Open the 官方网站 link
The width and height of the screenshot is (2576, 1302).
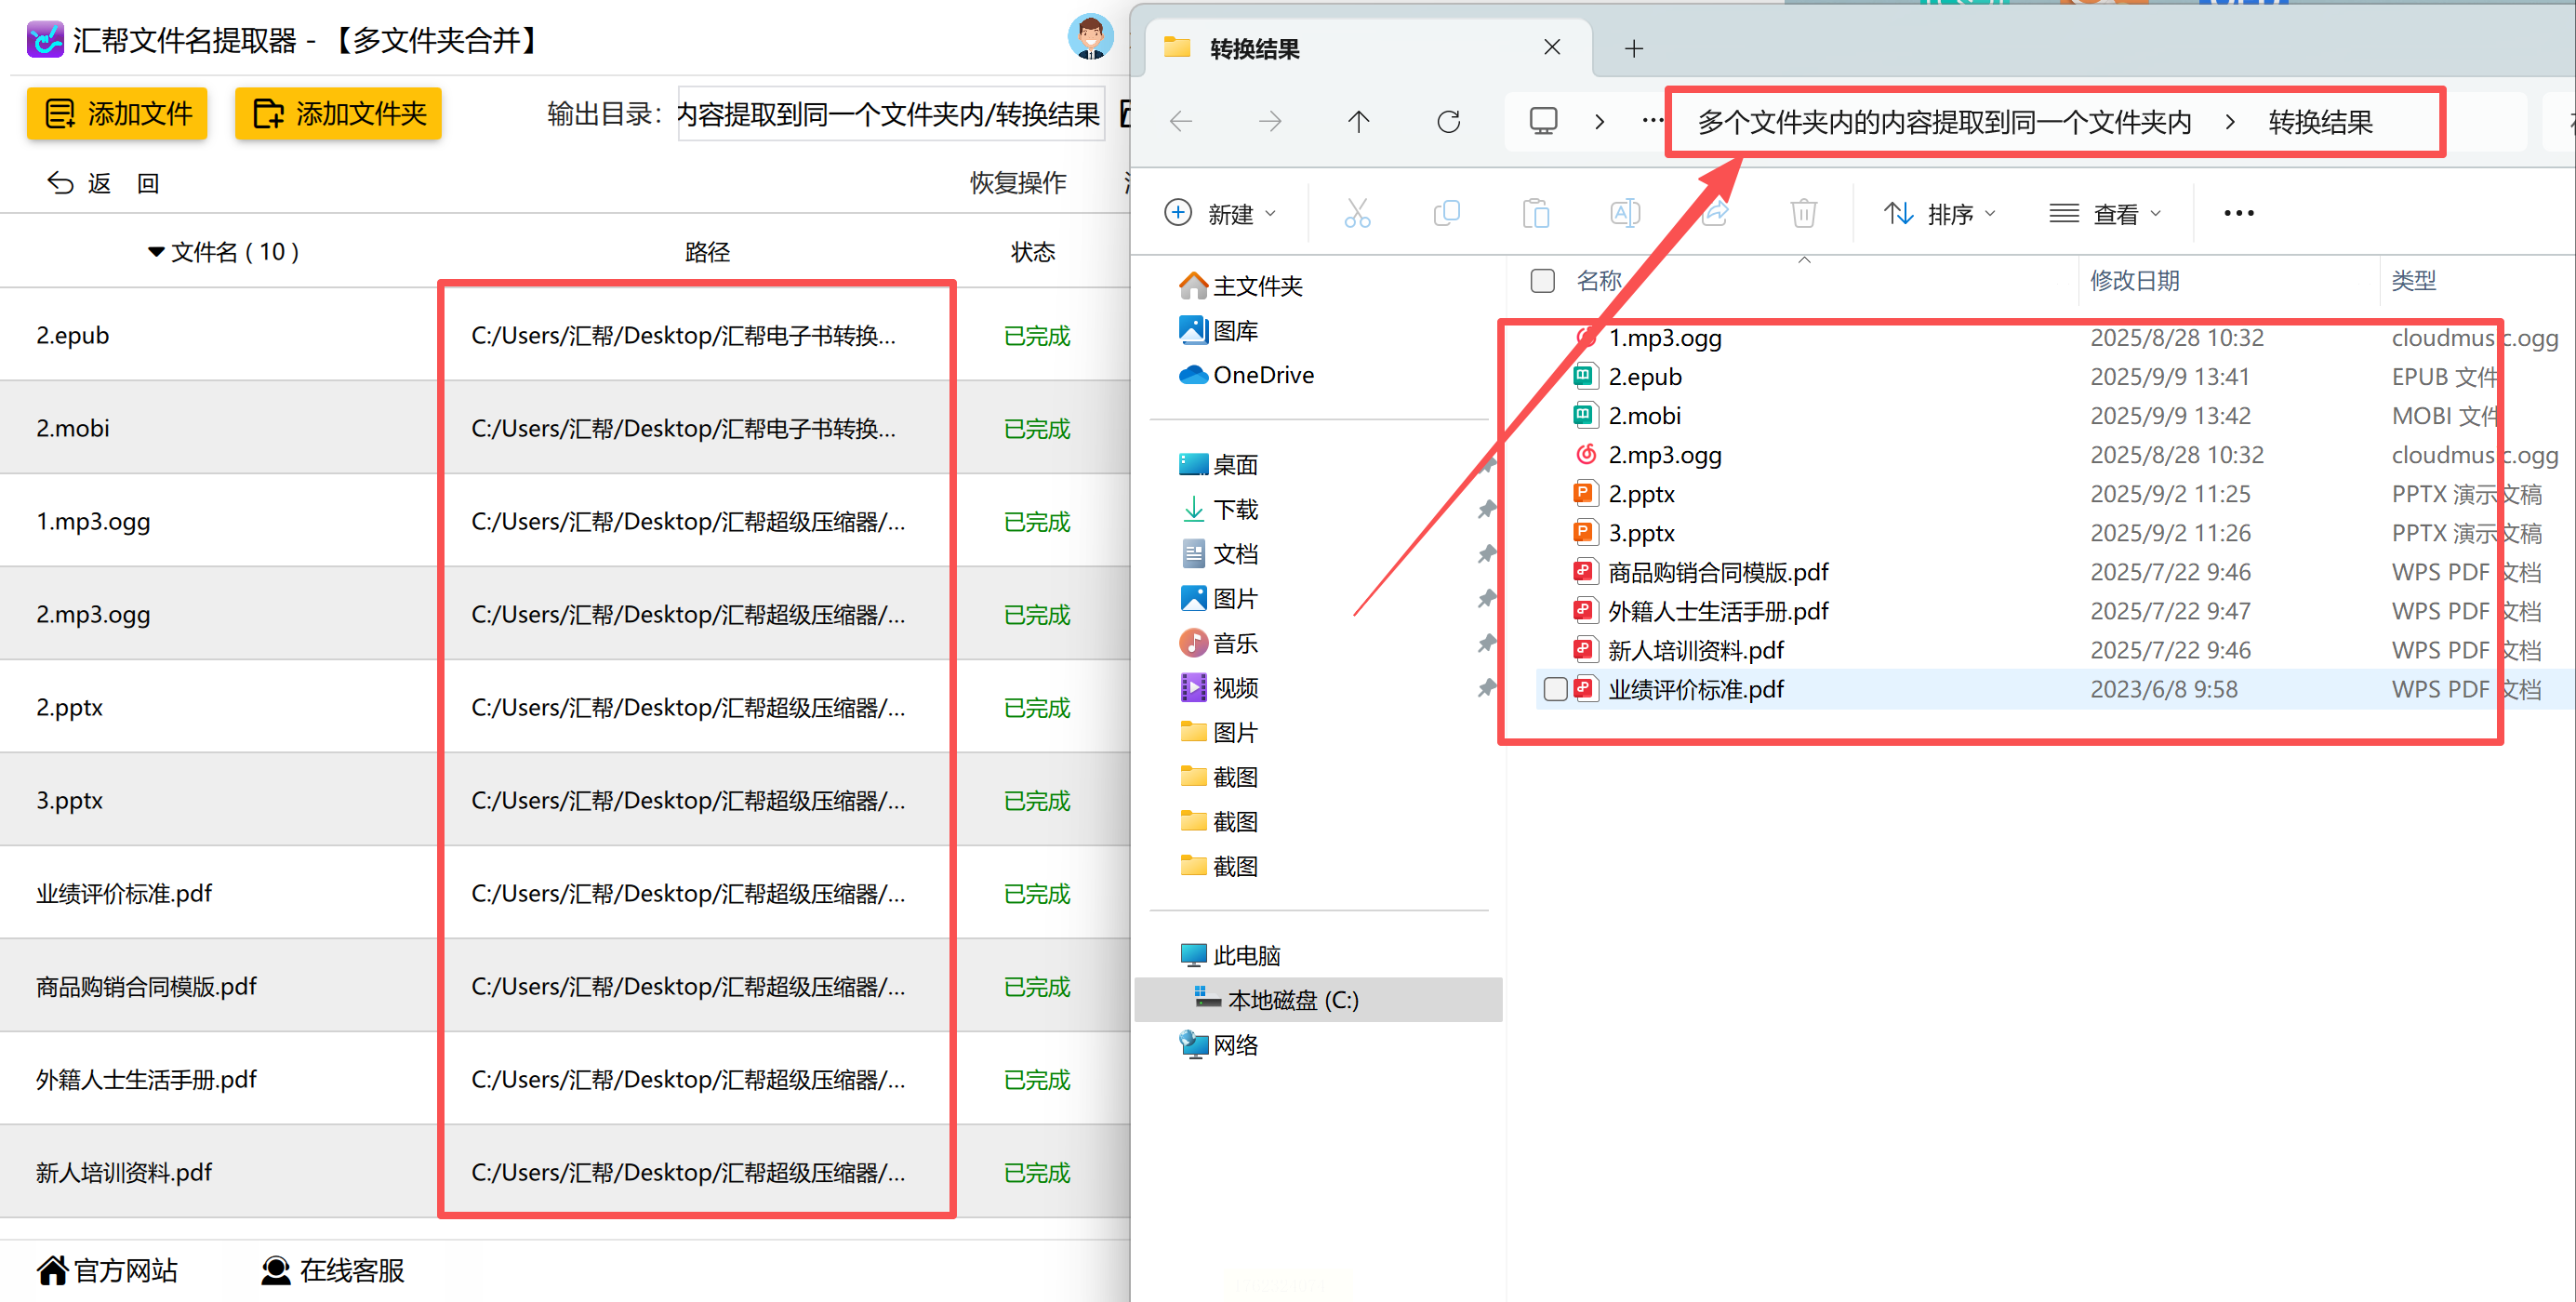tap(108, 1270)
